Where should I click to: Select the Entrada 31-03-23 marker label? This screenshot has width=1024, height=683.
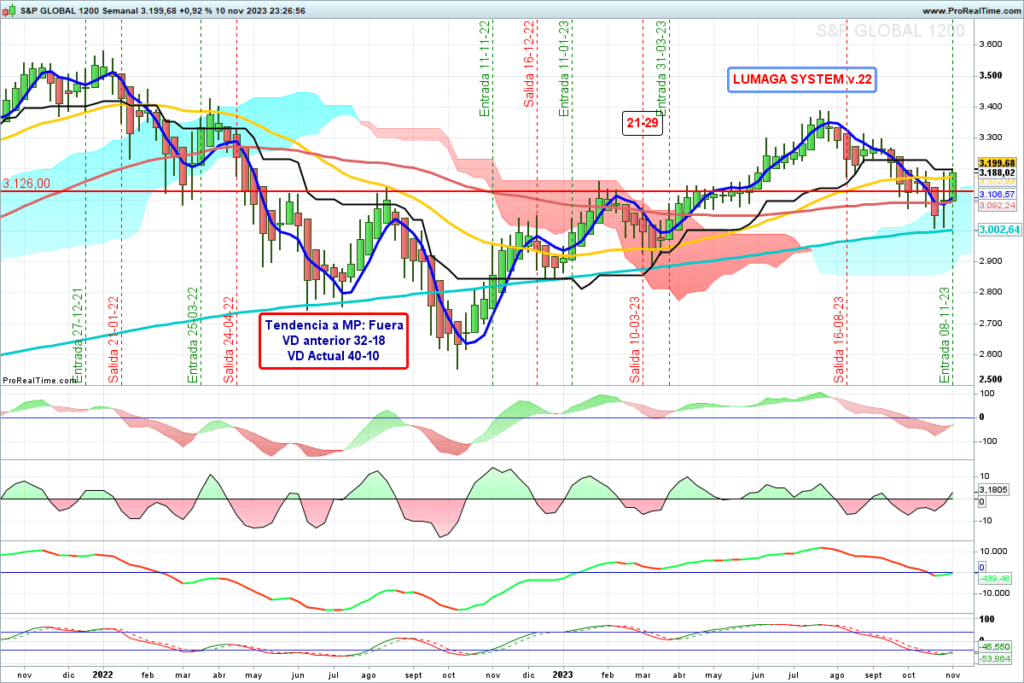click(661, 69)
